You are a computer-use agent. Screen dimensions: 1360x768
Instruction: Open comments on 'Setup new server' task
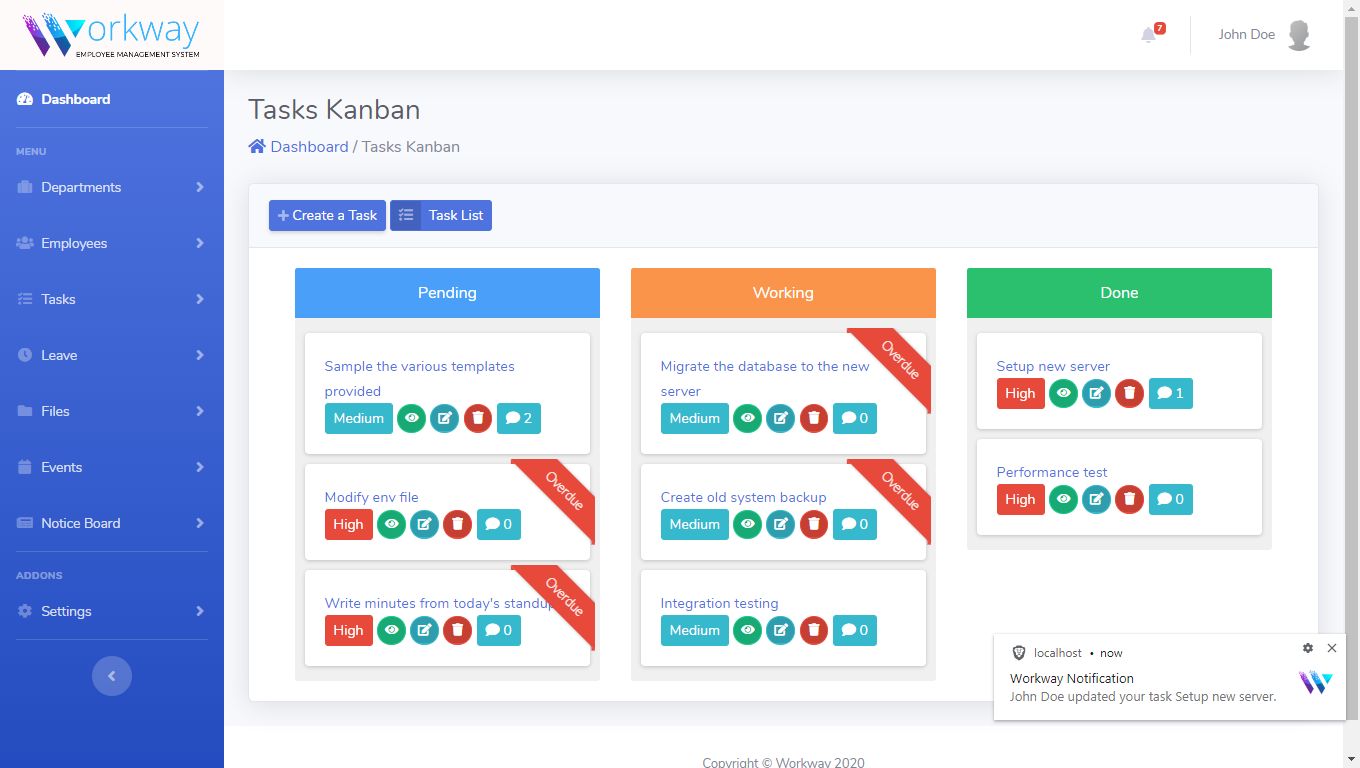[x=1171, y=393]
